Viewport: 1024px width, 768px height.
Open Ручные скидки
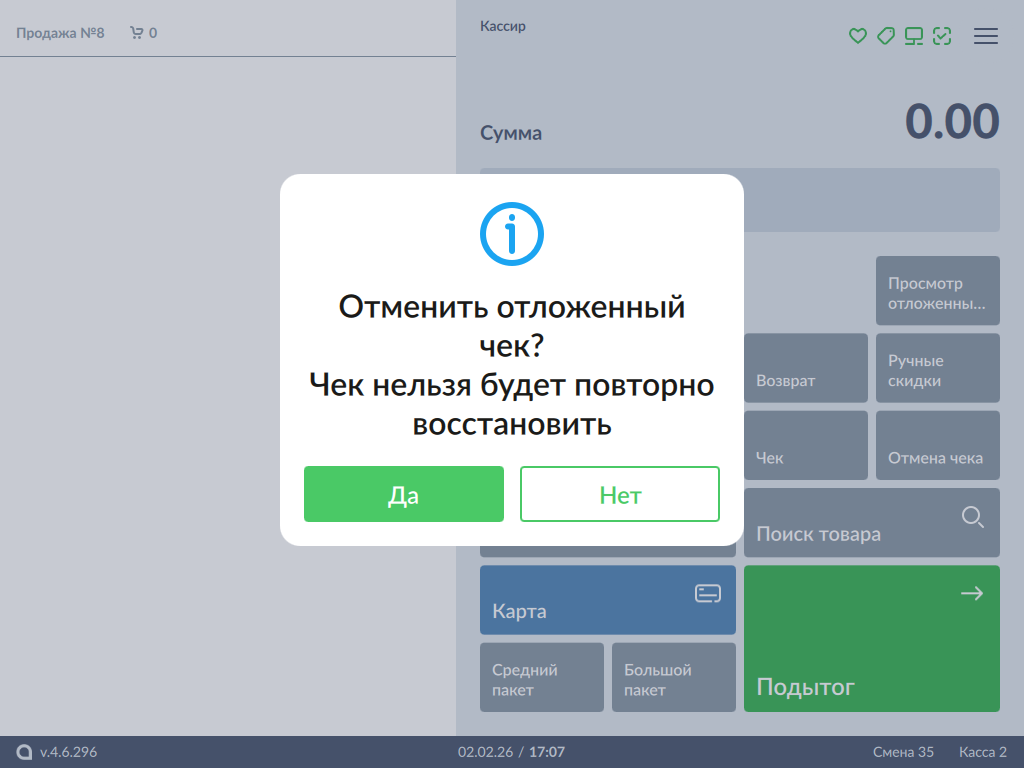point(937,368)
